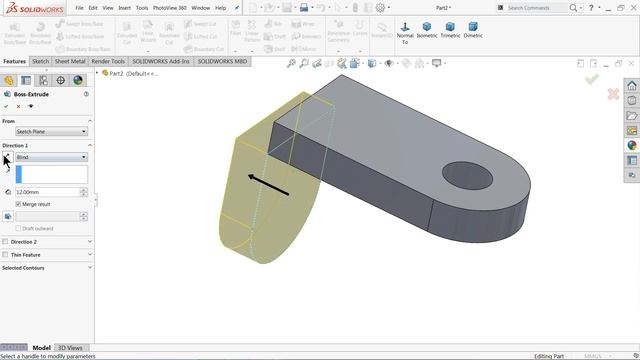Enable the Direction 2 checkbox
The image size is (640, 360).
tap(5, 242)
